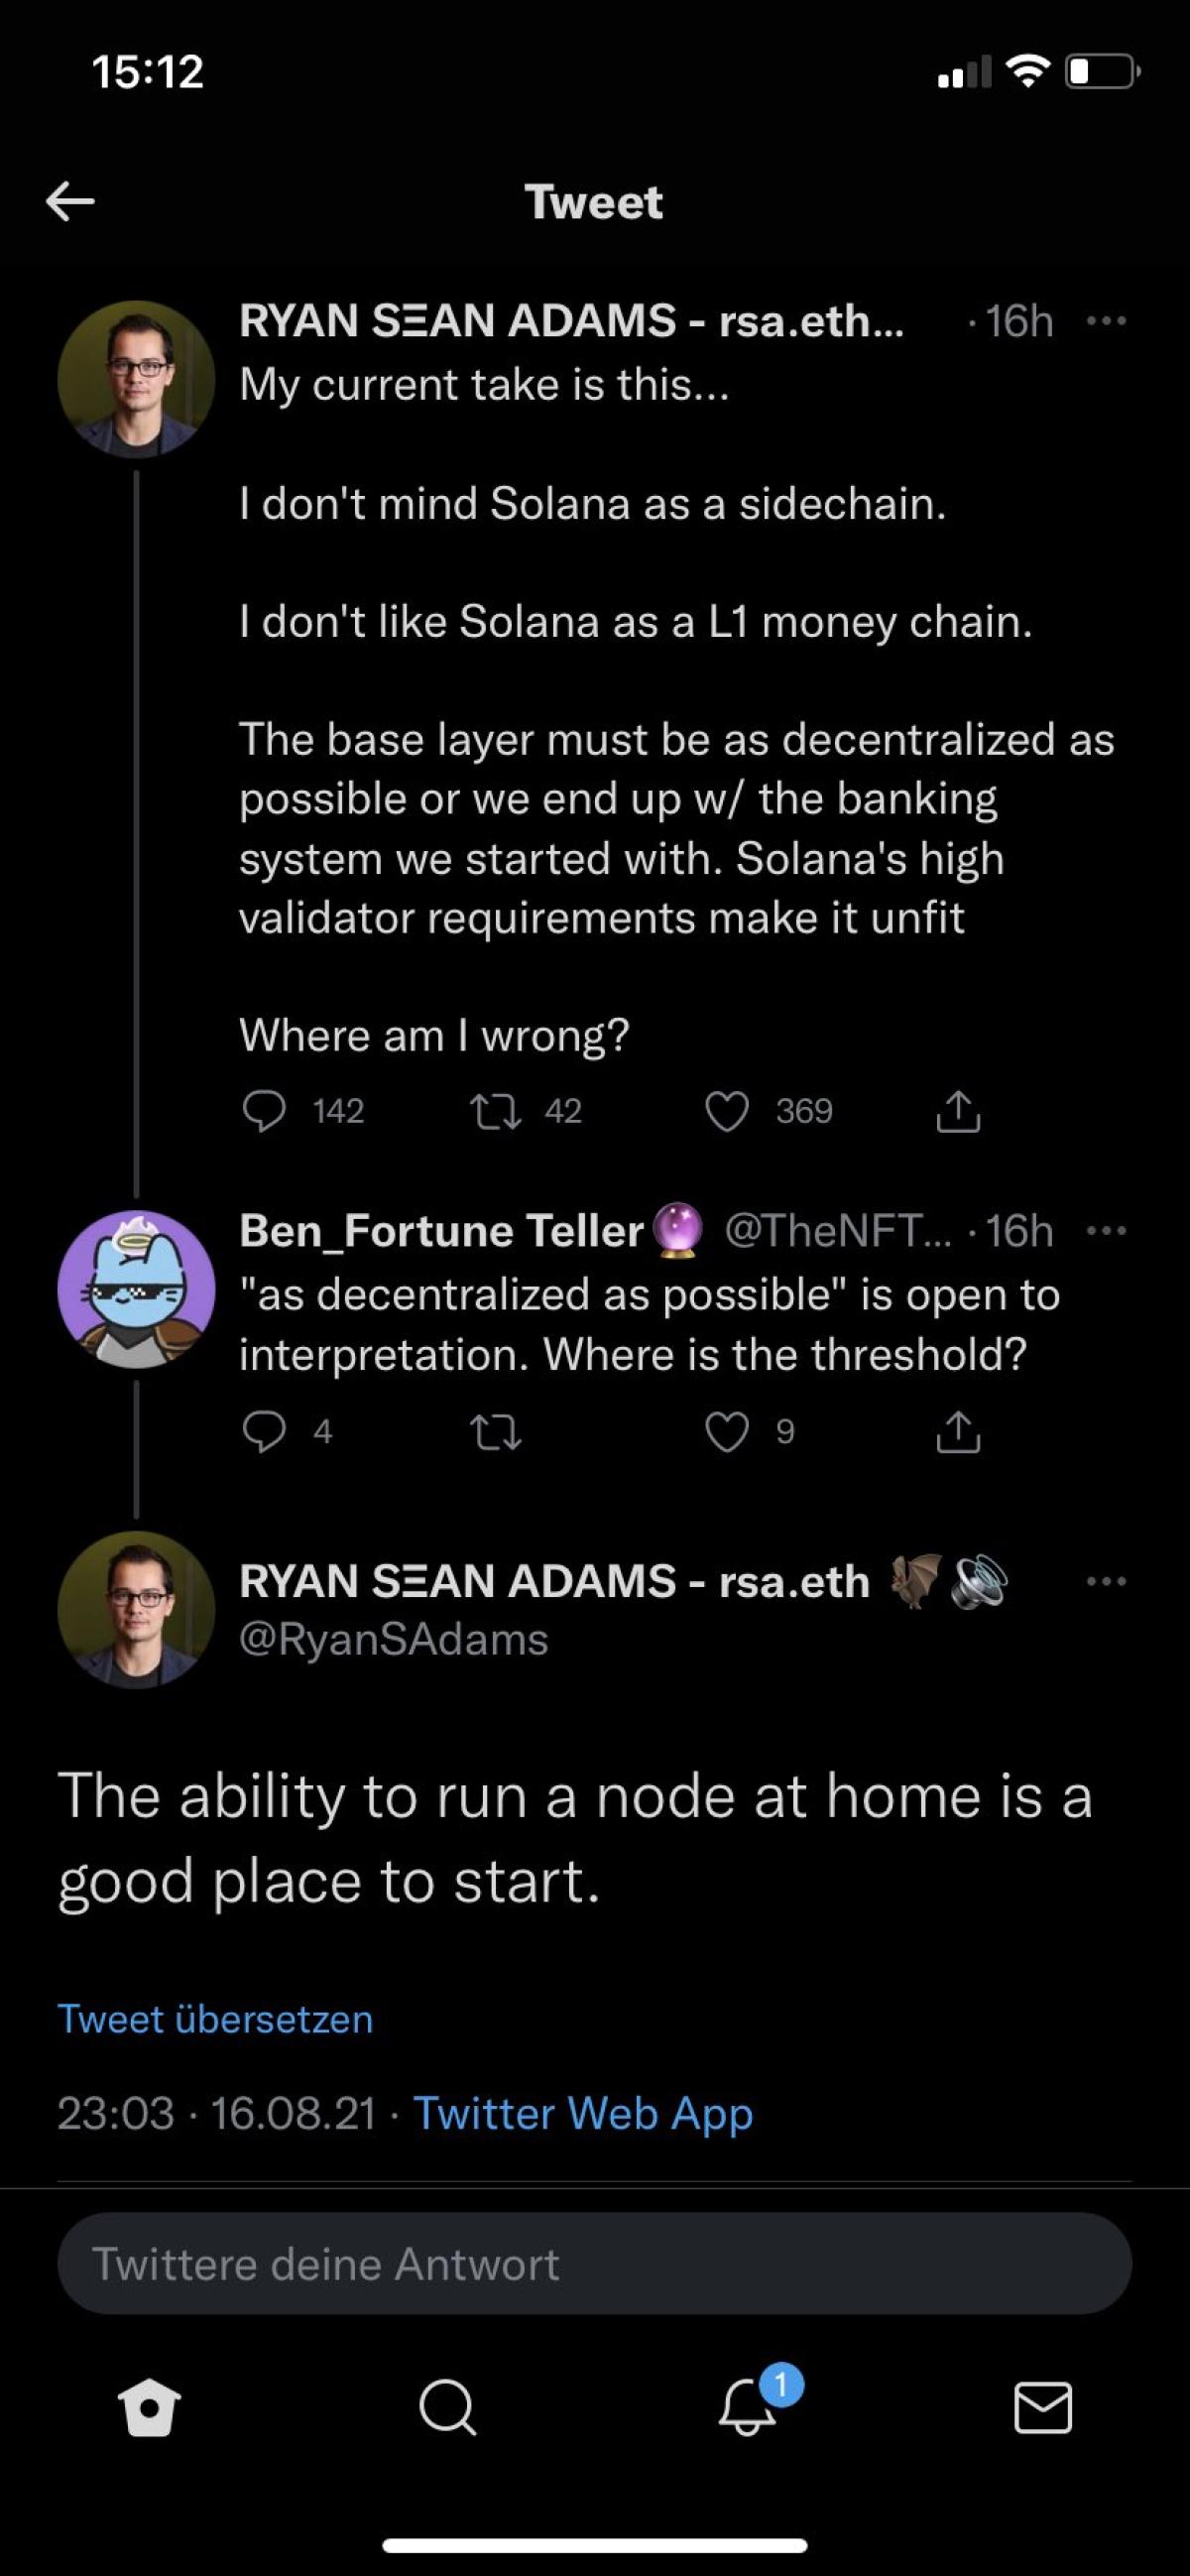
Task: Reply to the Solana sidechain tweet
Action: [264, 1111]
